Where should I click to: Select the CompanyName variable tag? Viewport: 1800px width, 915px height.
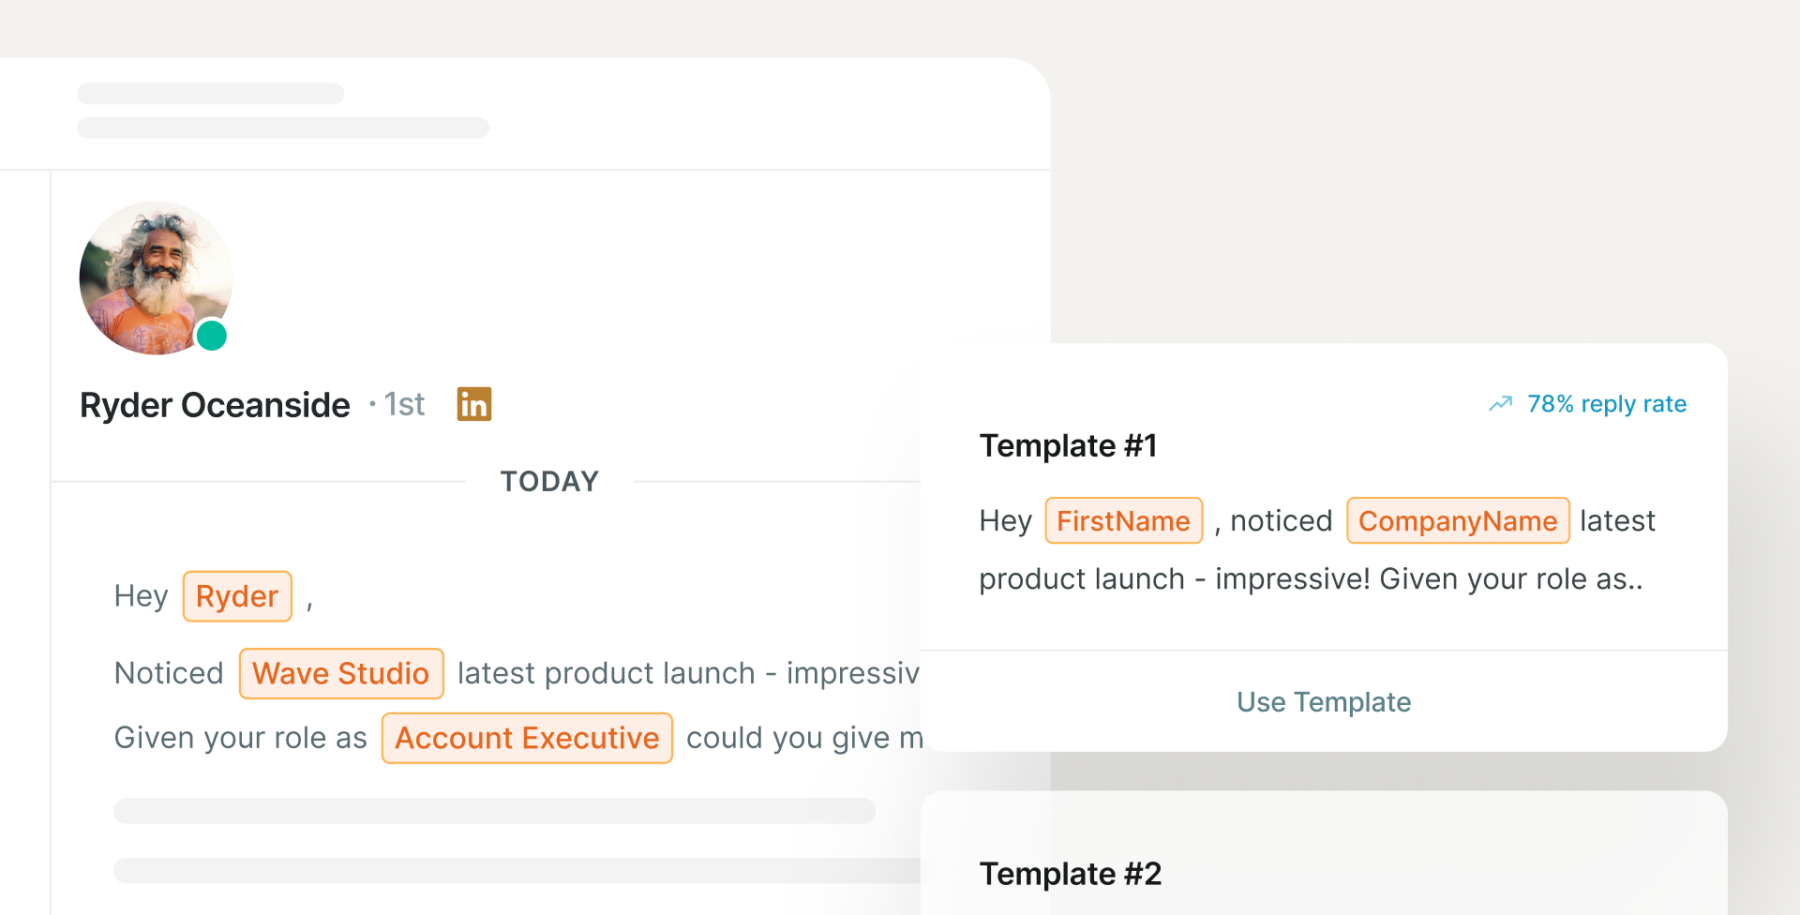(1458, 520)
